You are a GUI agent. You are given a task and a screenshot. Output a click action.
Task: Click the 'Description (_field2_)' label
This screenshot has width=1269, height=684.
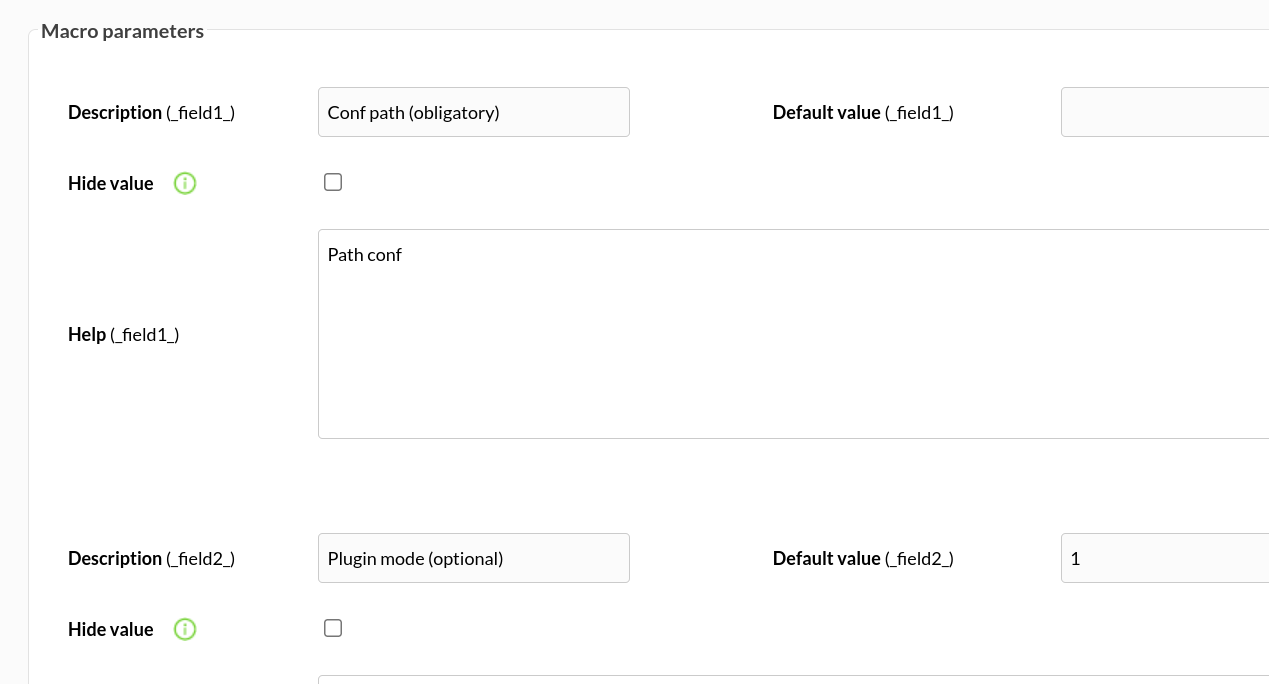pos(152,559)
